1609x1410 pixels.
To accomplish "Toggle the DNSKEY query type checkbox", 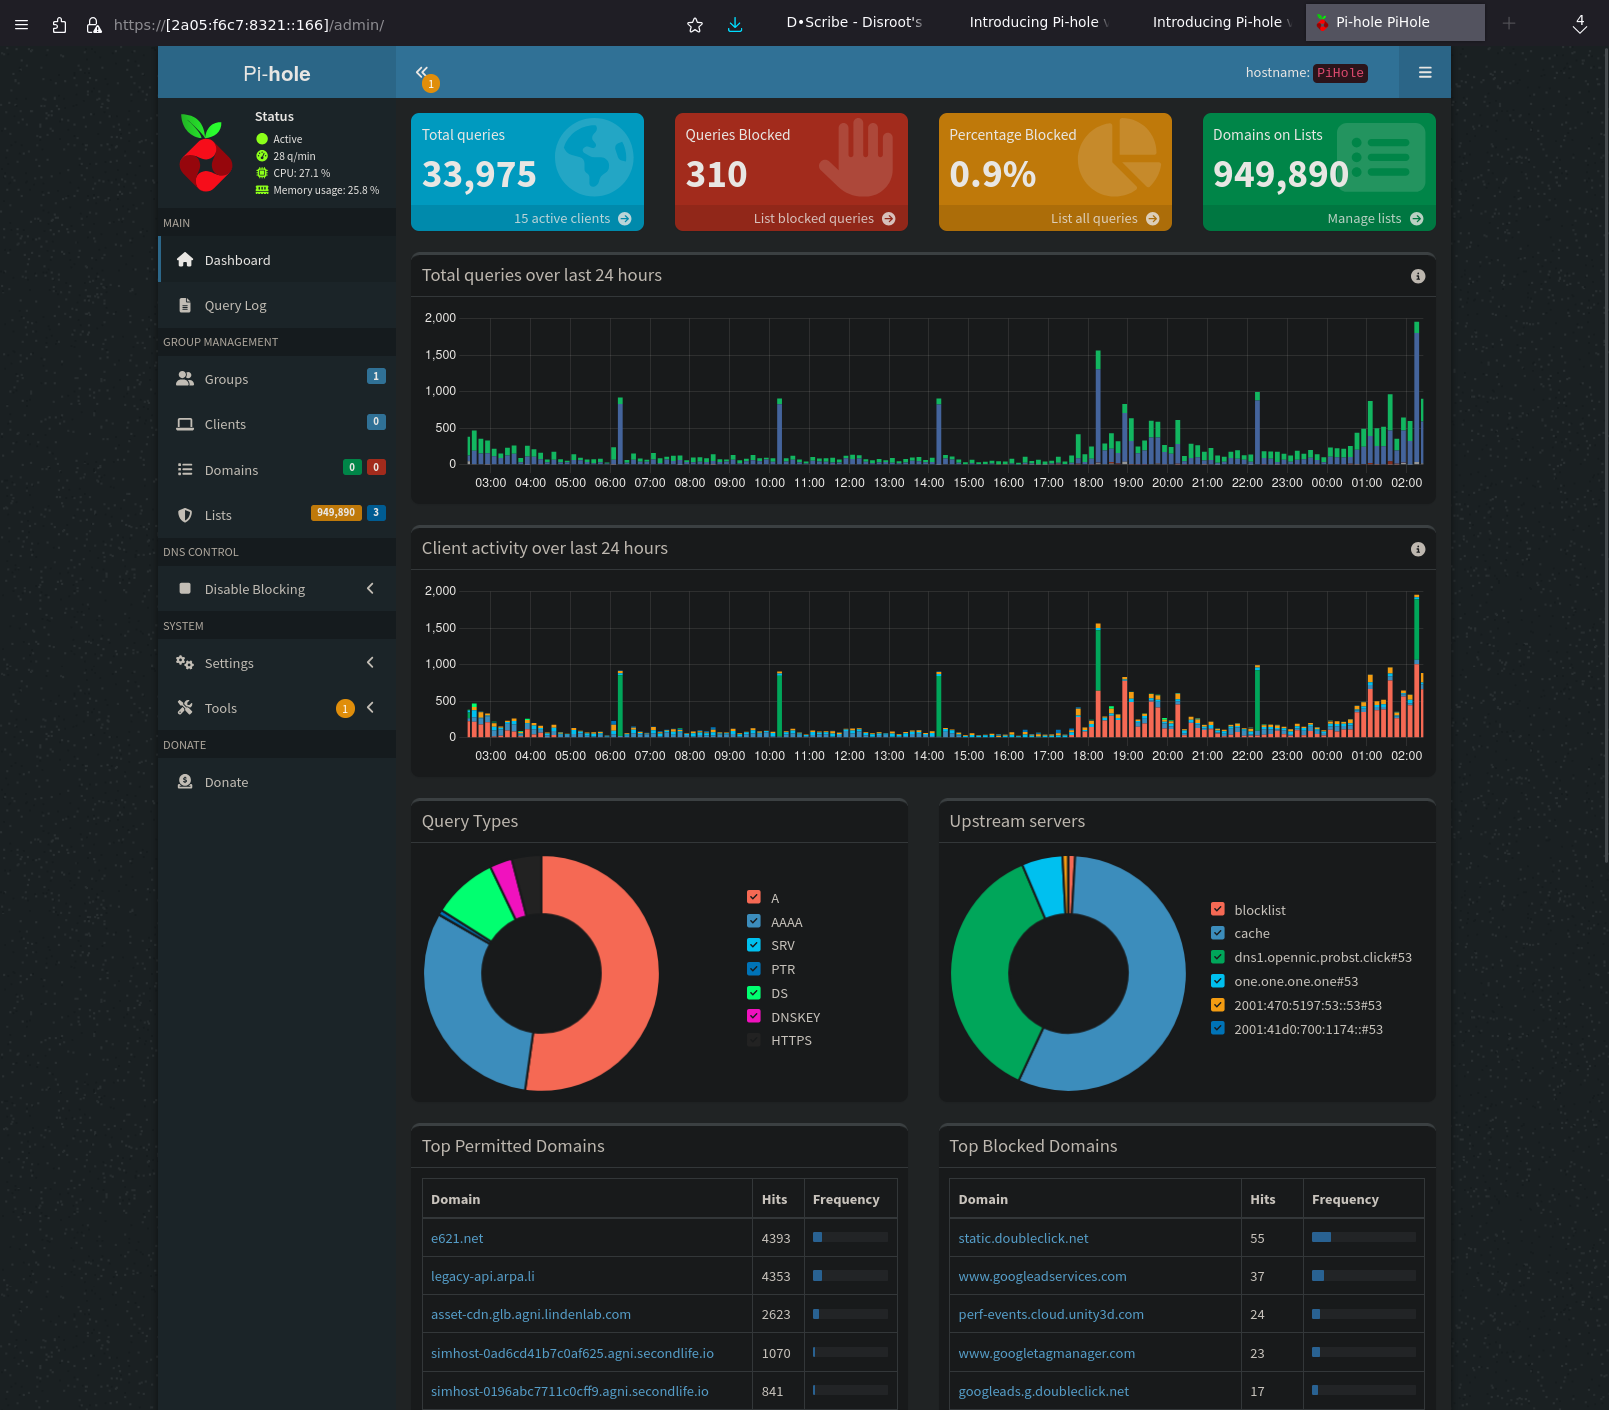I will click(x=754, y=1016).
